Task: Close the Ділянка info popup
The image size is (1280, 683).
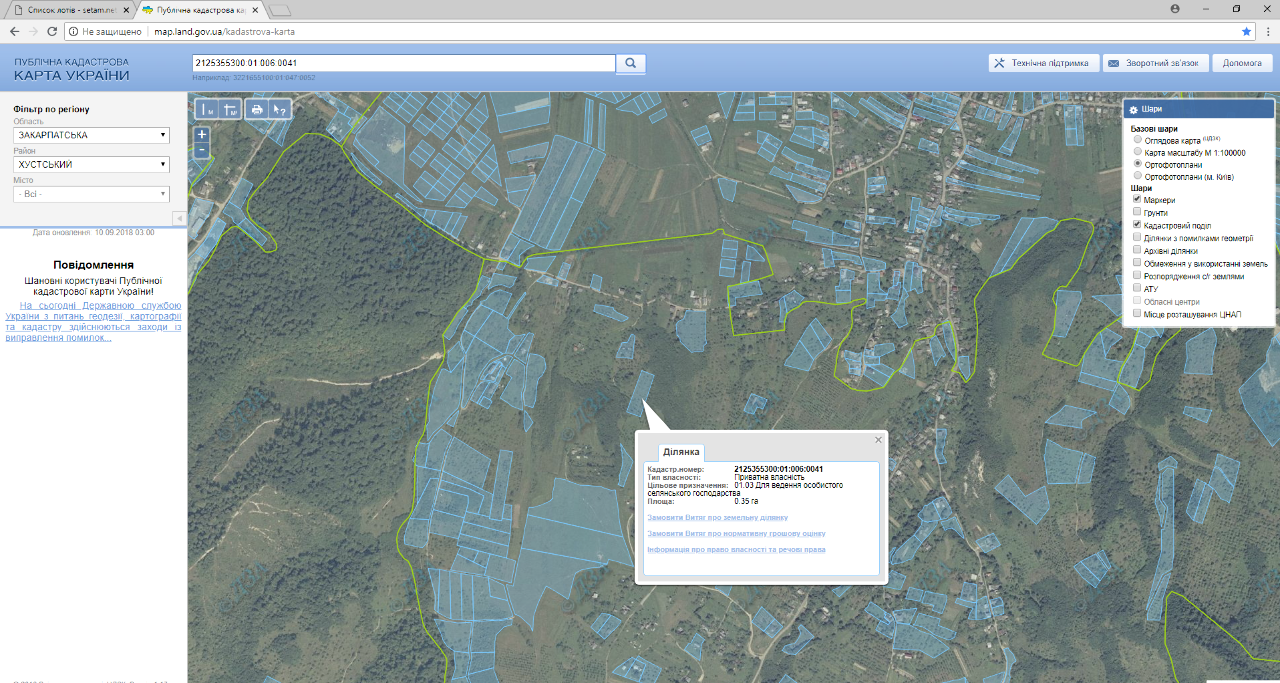Action: (878, 439)
